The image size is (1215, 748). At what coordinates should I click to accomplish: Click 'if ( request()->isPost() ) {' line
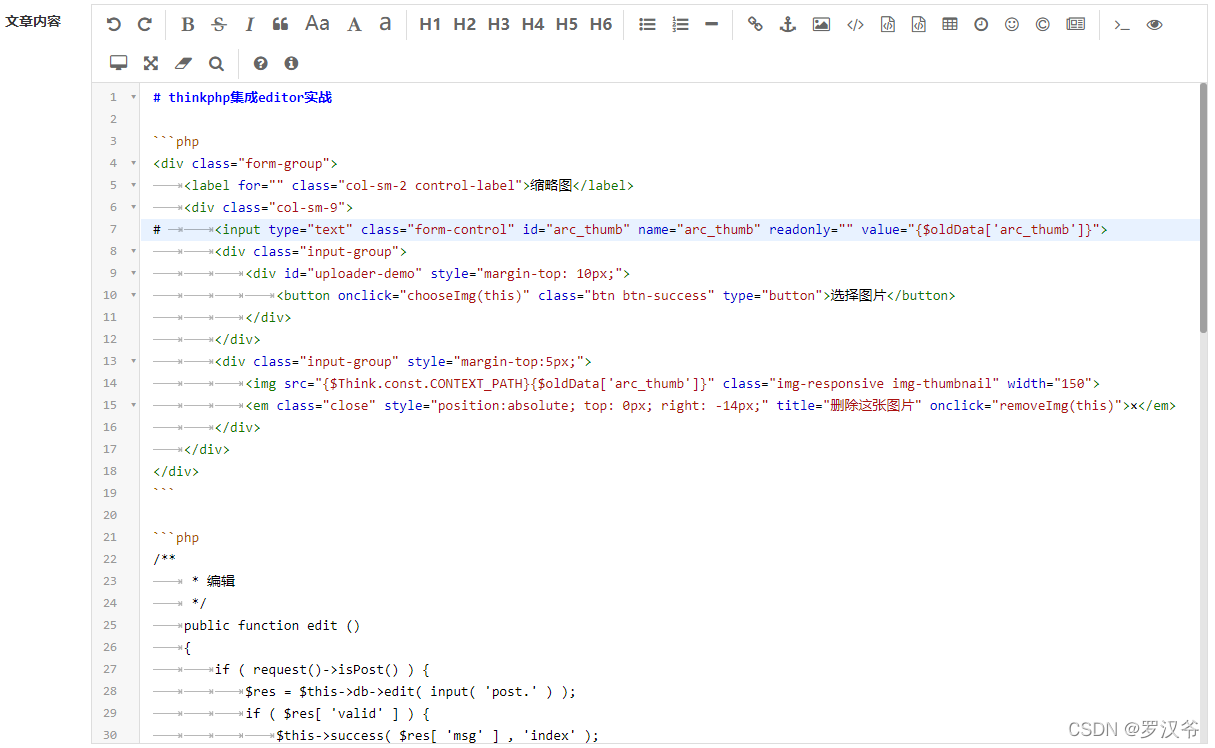tap(322, 669)
